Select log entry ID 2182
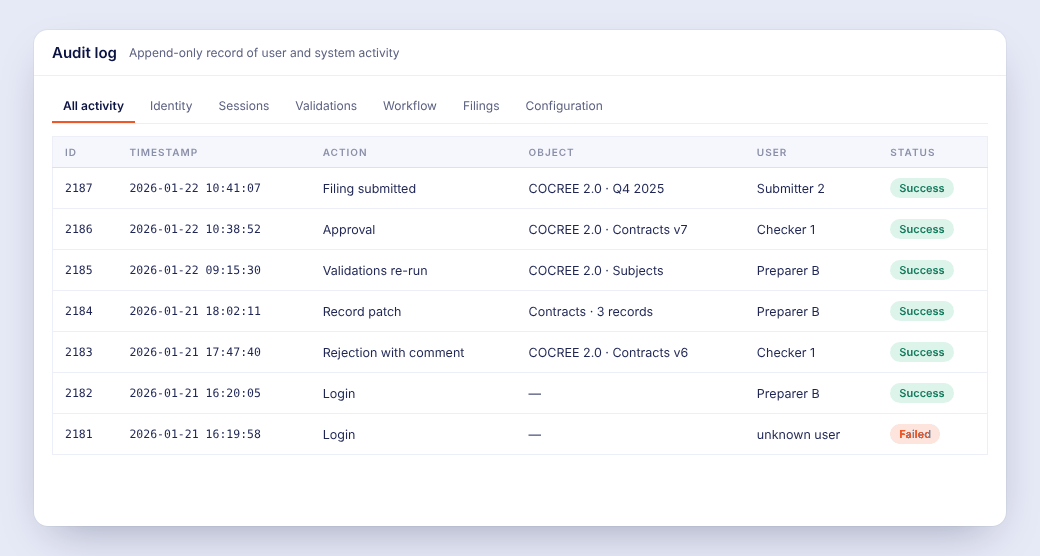The image size is (1040, 556). pos(78,393)
